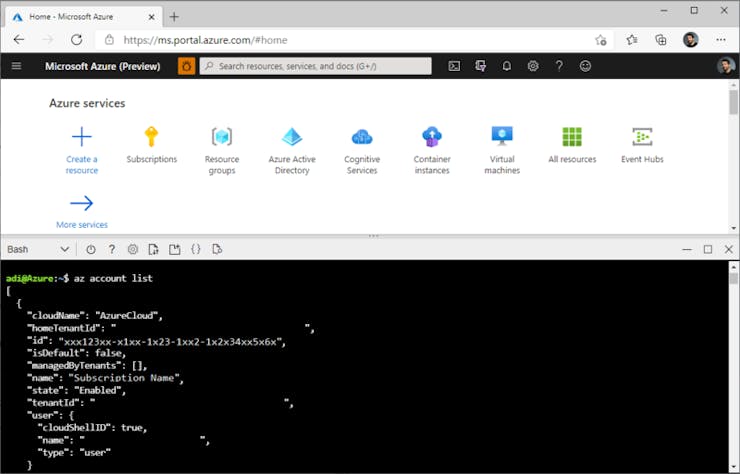Open Directory and subscription filter icon

pyautogui.click(x=480, y=66)
